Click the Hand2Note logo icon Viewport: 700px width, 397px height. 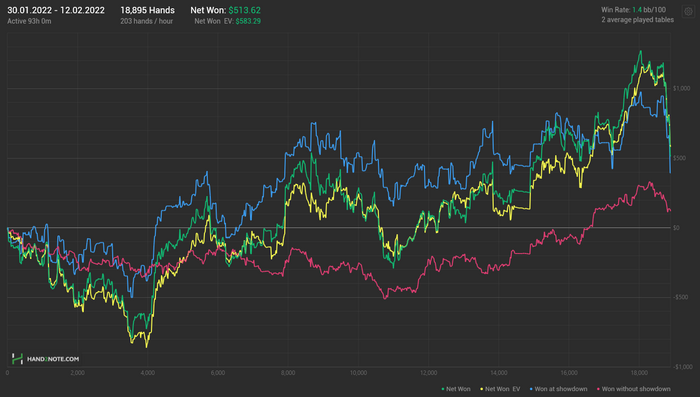[x=17, y=359]
